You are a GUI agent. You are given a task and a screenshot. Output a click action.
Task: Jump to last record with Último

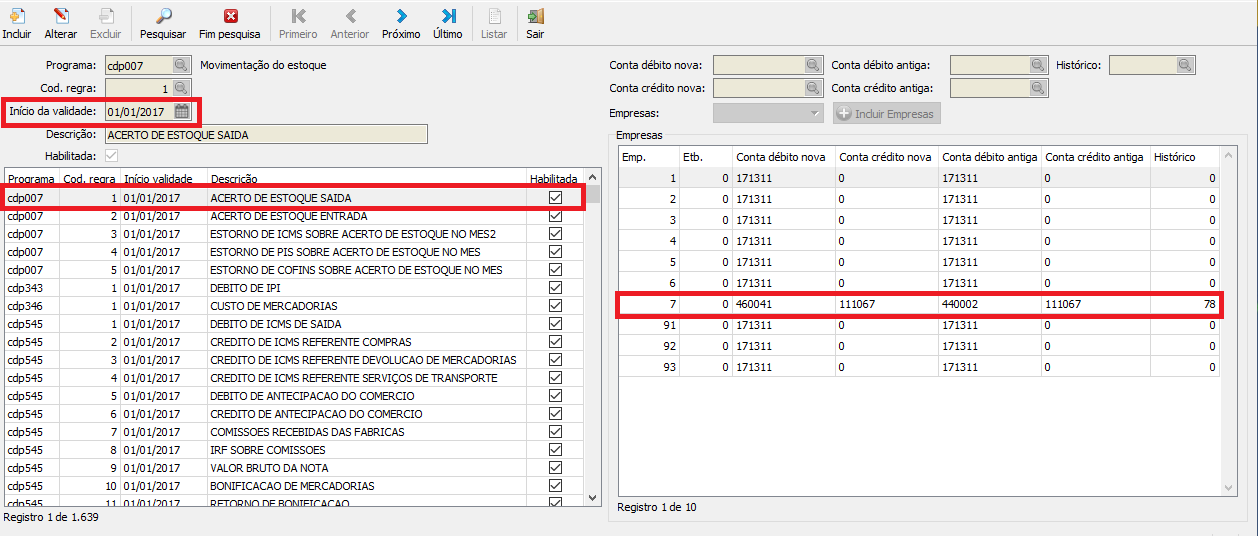[x=448, y=17]
